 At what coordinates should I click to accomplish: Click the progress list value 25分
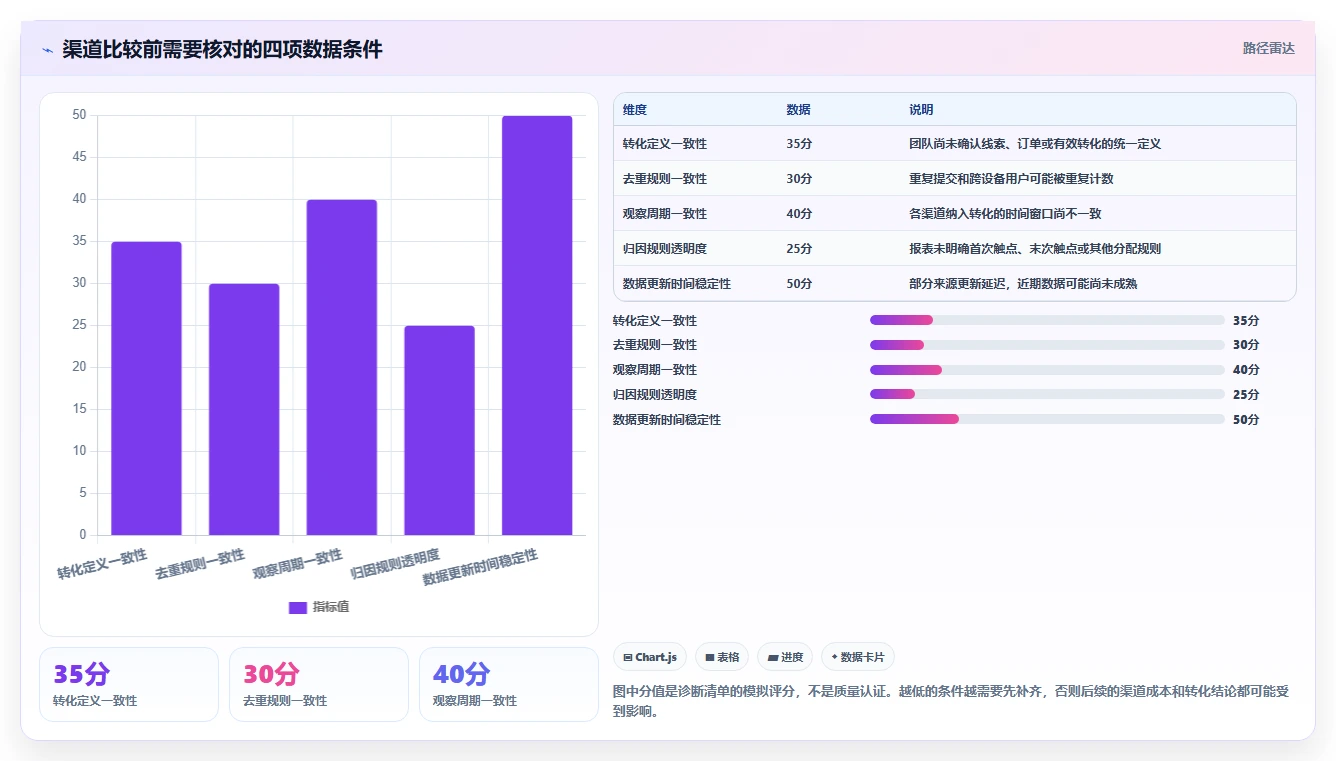pyautogui.click(x=1246, y=395)
